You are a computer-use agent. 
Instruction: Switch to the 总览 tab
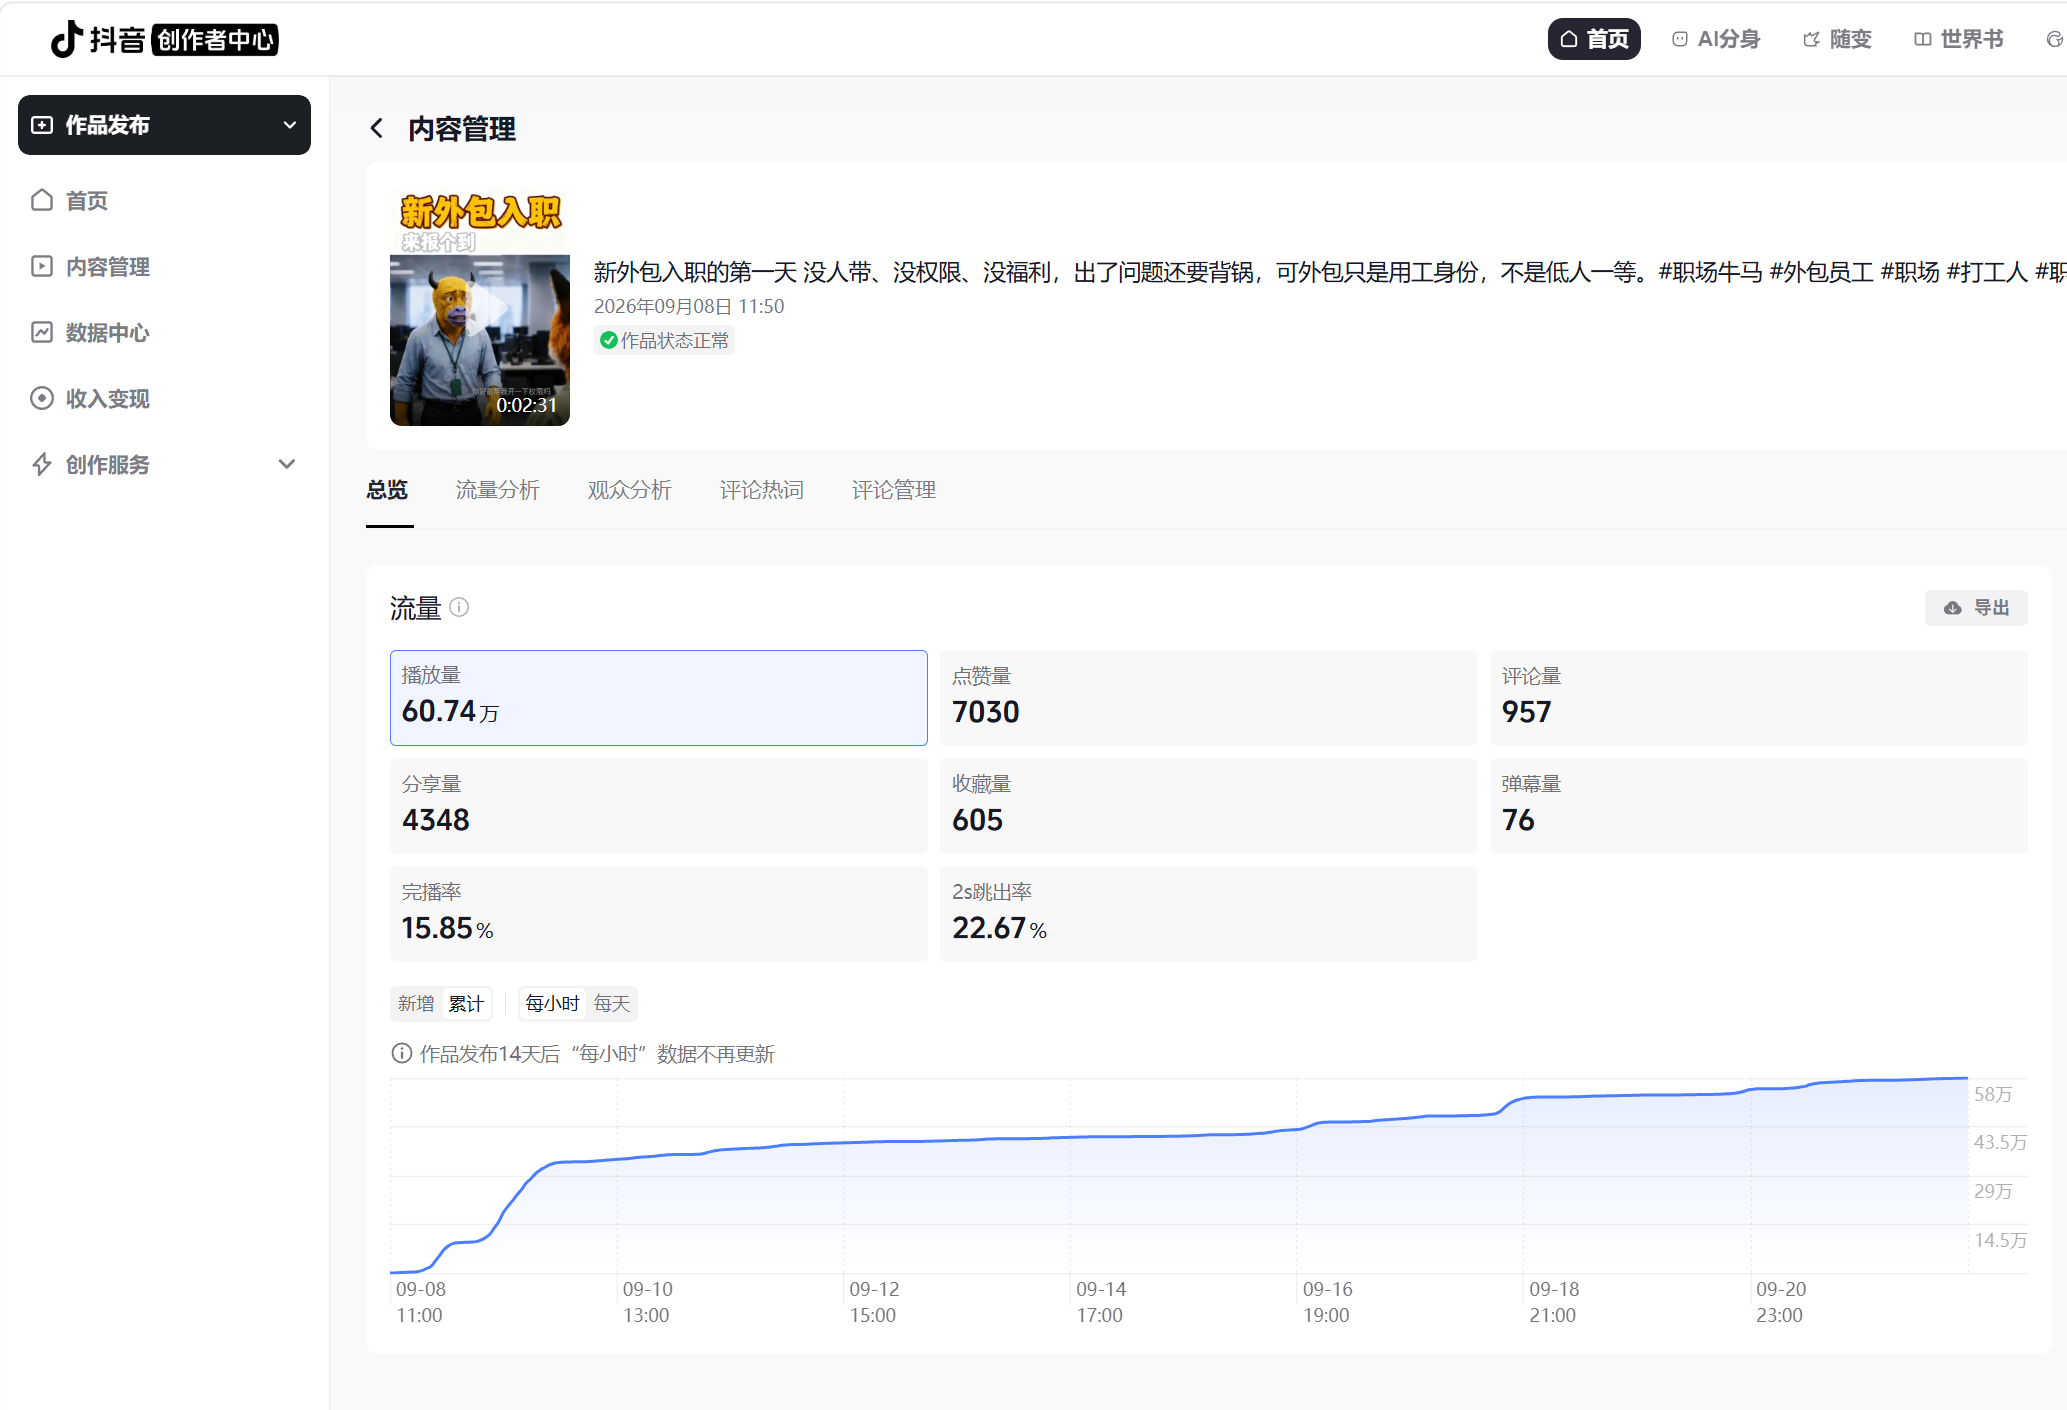(387, 490)
